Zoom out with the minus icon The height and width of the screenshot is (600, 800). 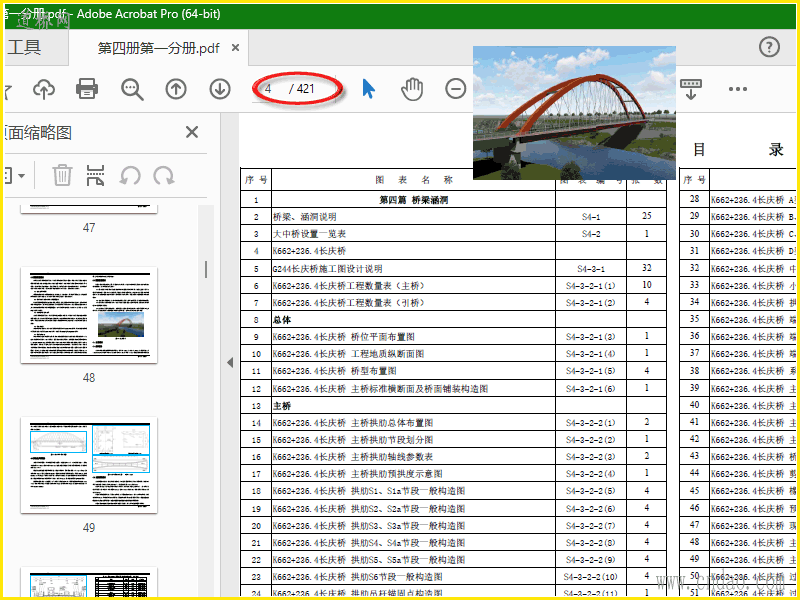[x=456, y=89]
